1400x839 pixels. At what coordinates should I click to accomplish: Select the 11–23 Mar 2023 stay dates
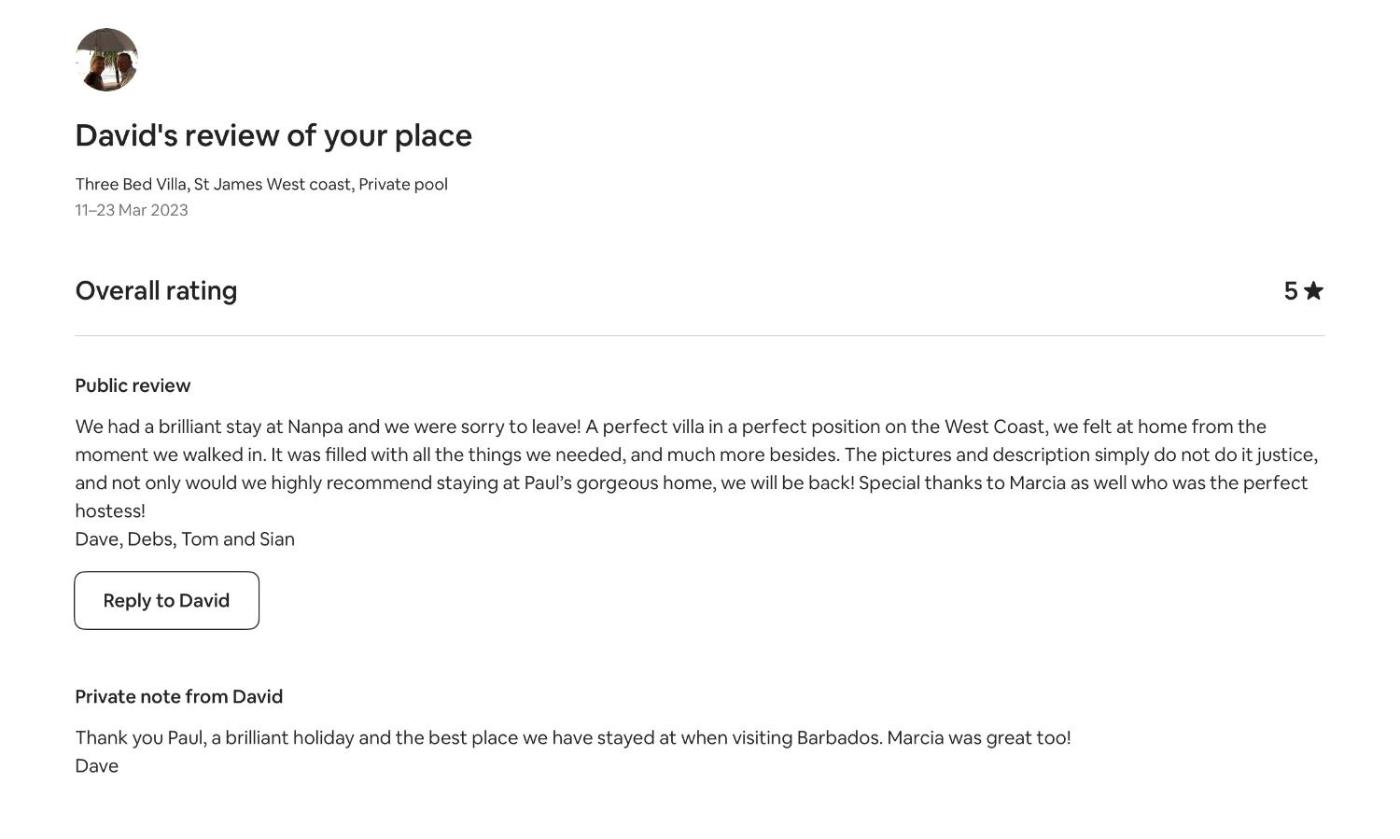[131, 210]
